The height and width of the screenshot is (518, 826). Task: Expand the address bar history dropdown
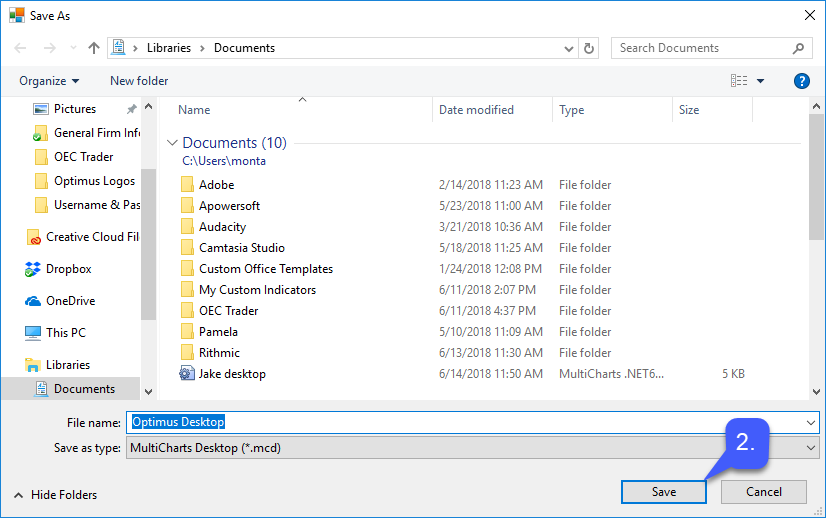click(x=569, y=48)
